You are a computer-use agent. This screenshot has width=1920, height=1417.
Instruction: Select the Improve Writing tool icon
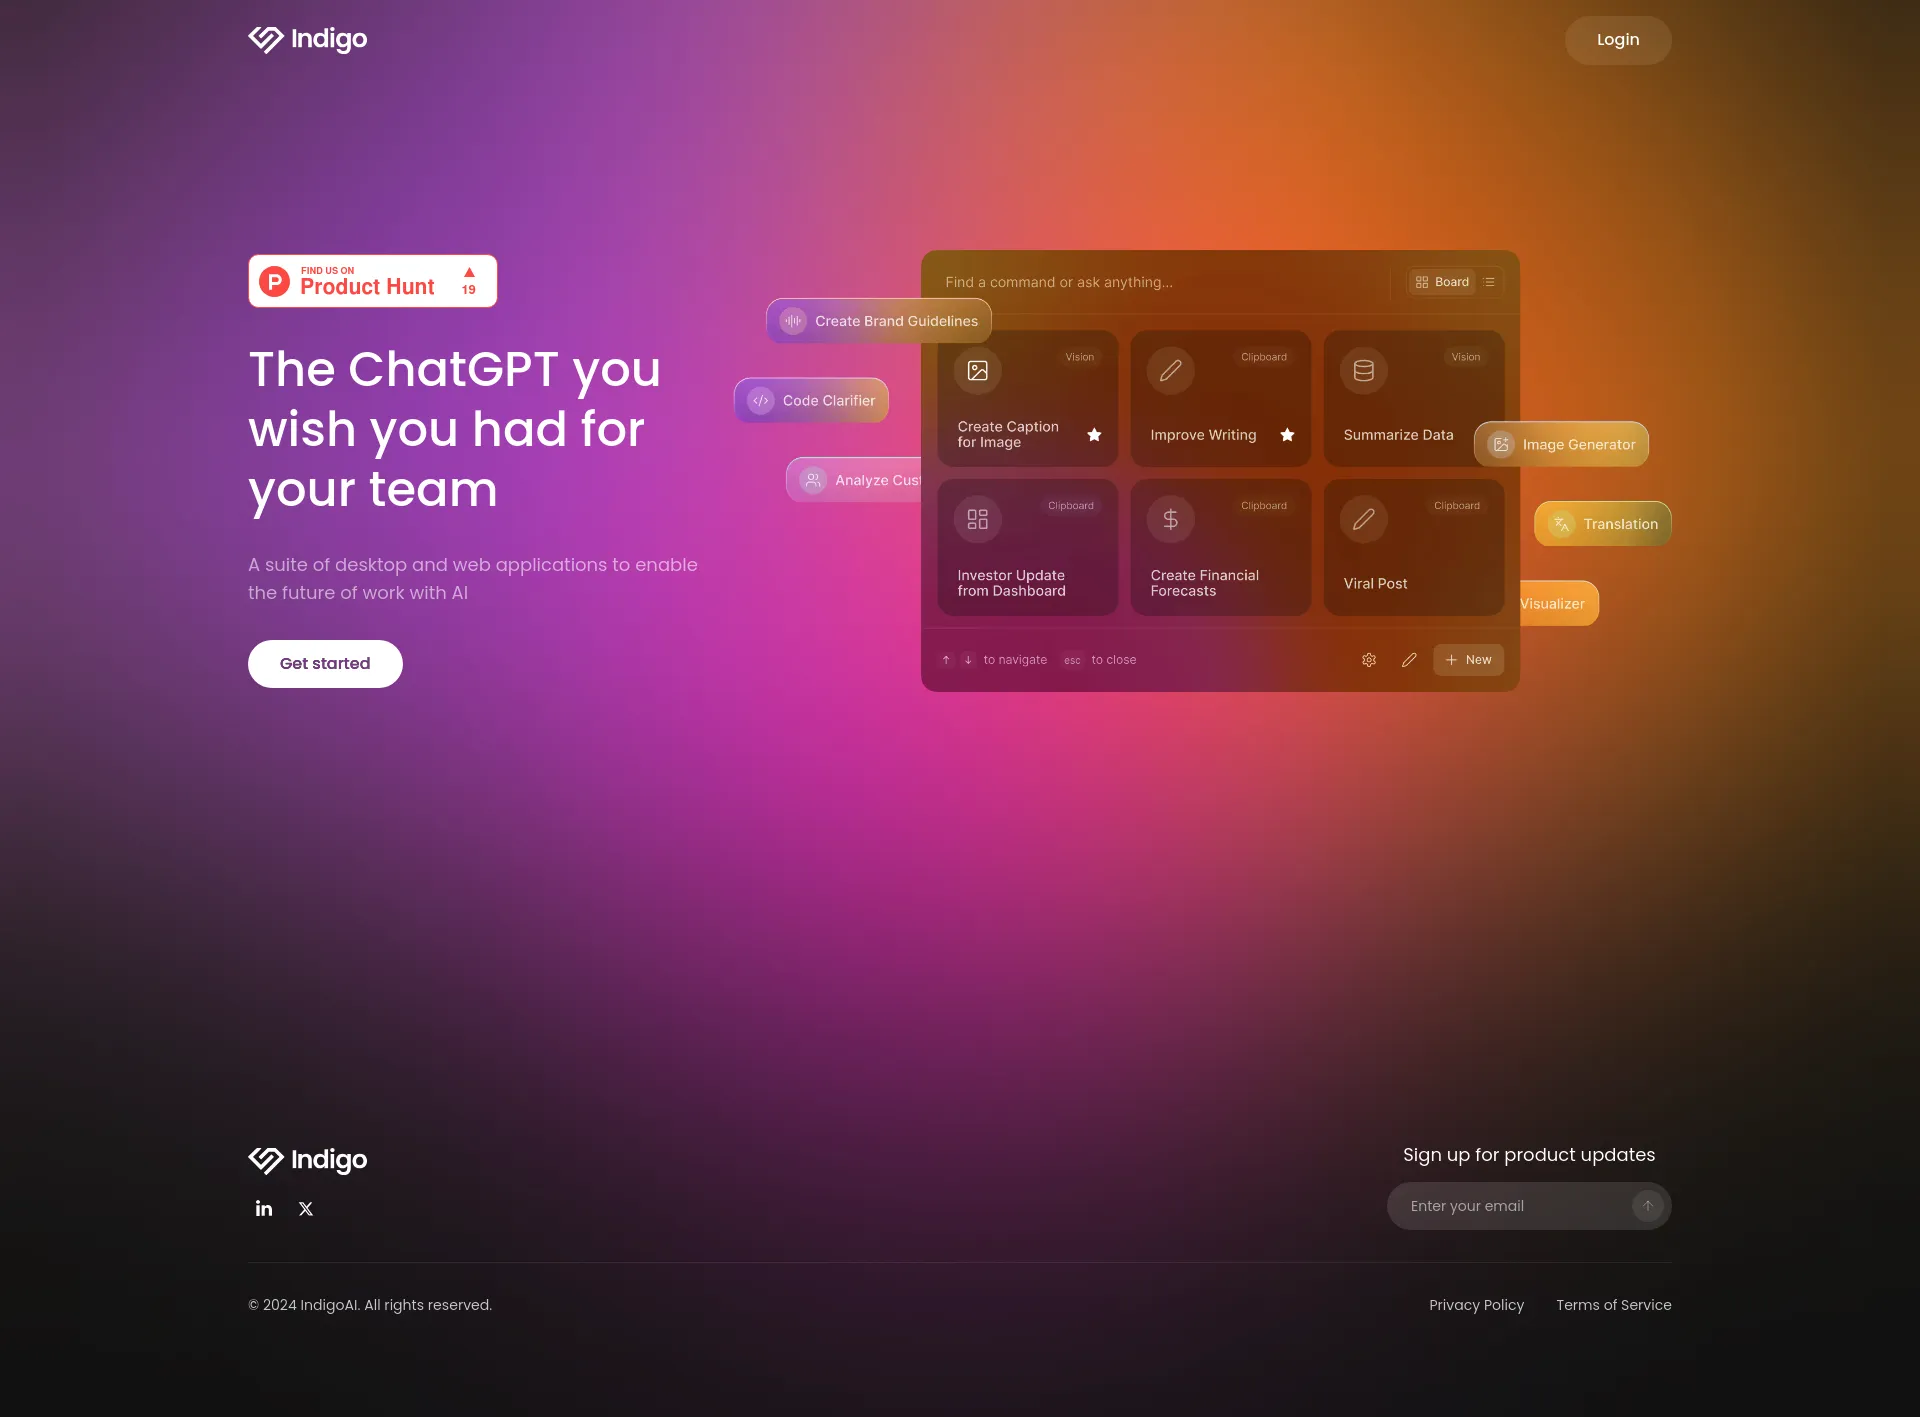(1170, 370)
